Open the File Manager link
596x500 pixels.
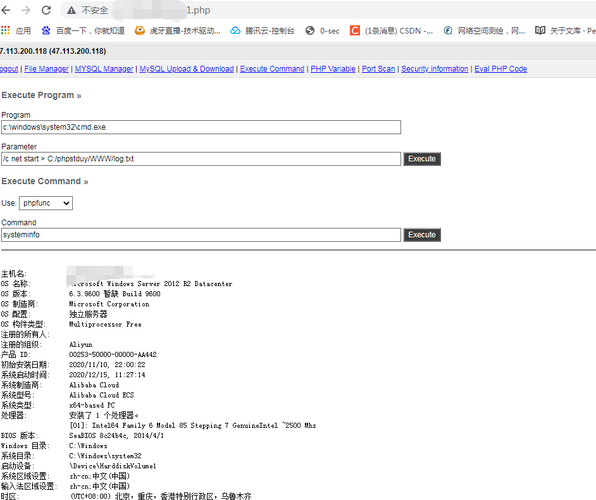(46, 69)
